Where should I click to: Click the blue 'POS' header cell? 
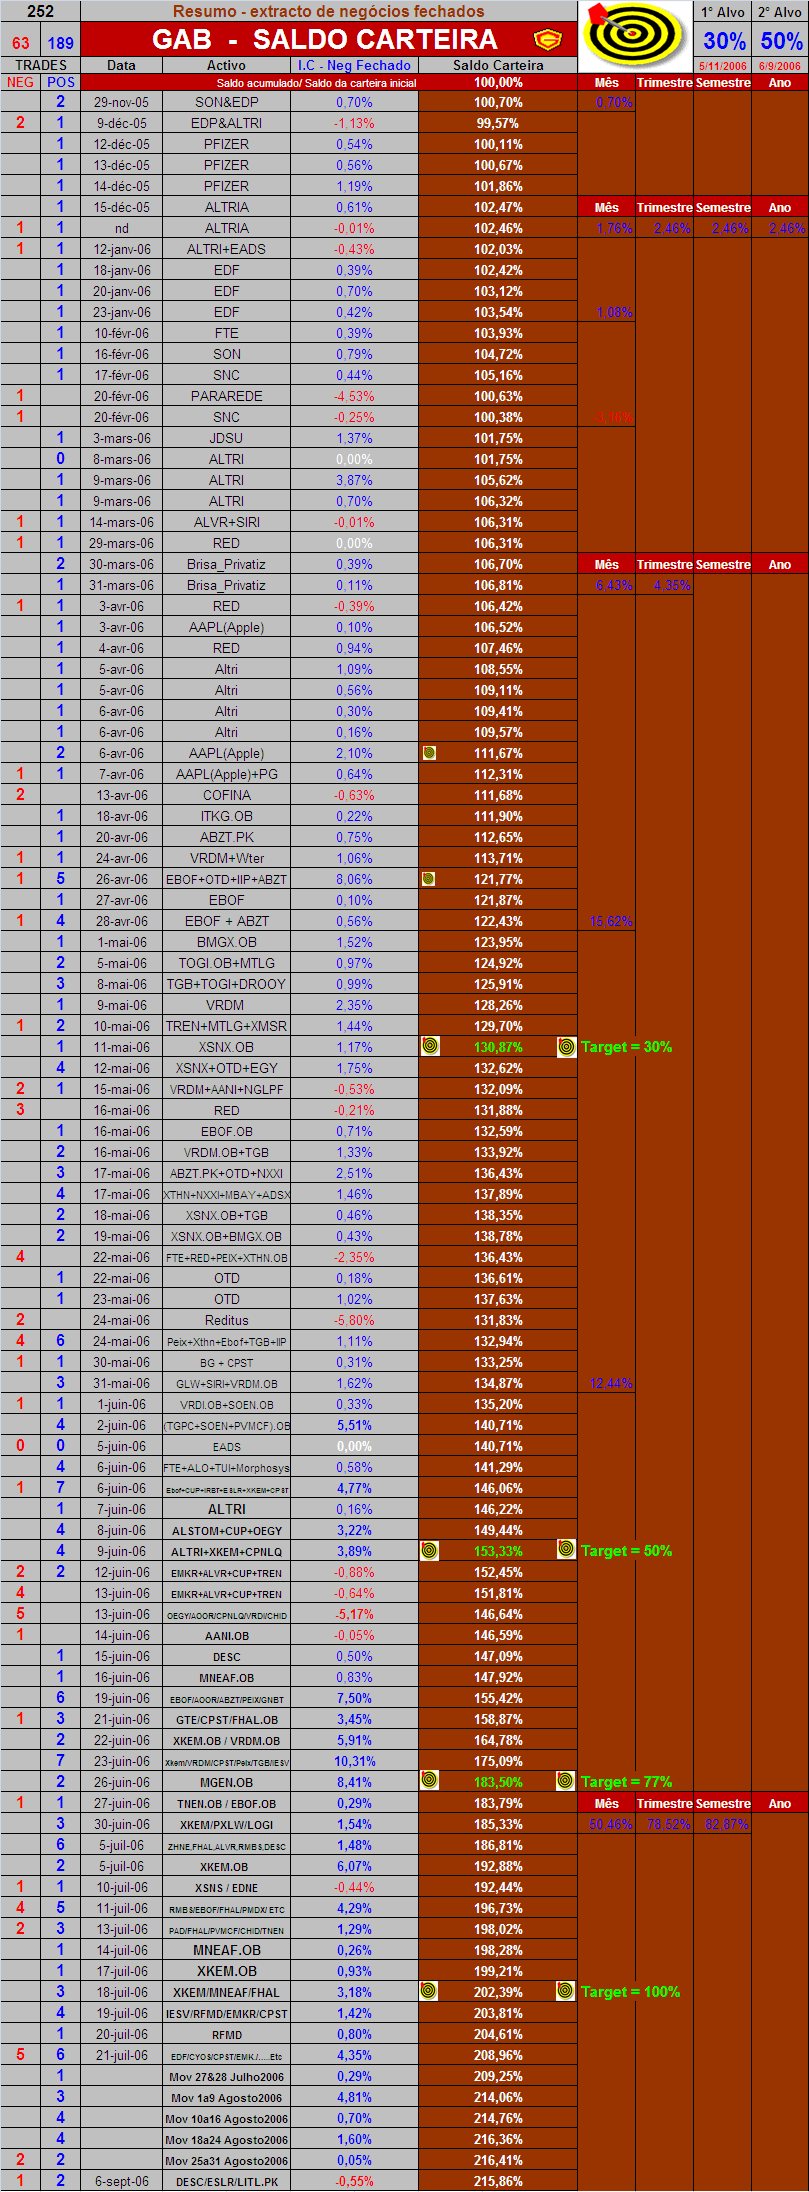(x=61, y=82)
